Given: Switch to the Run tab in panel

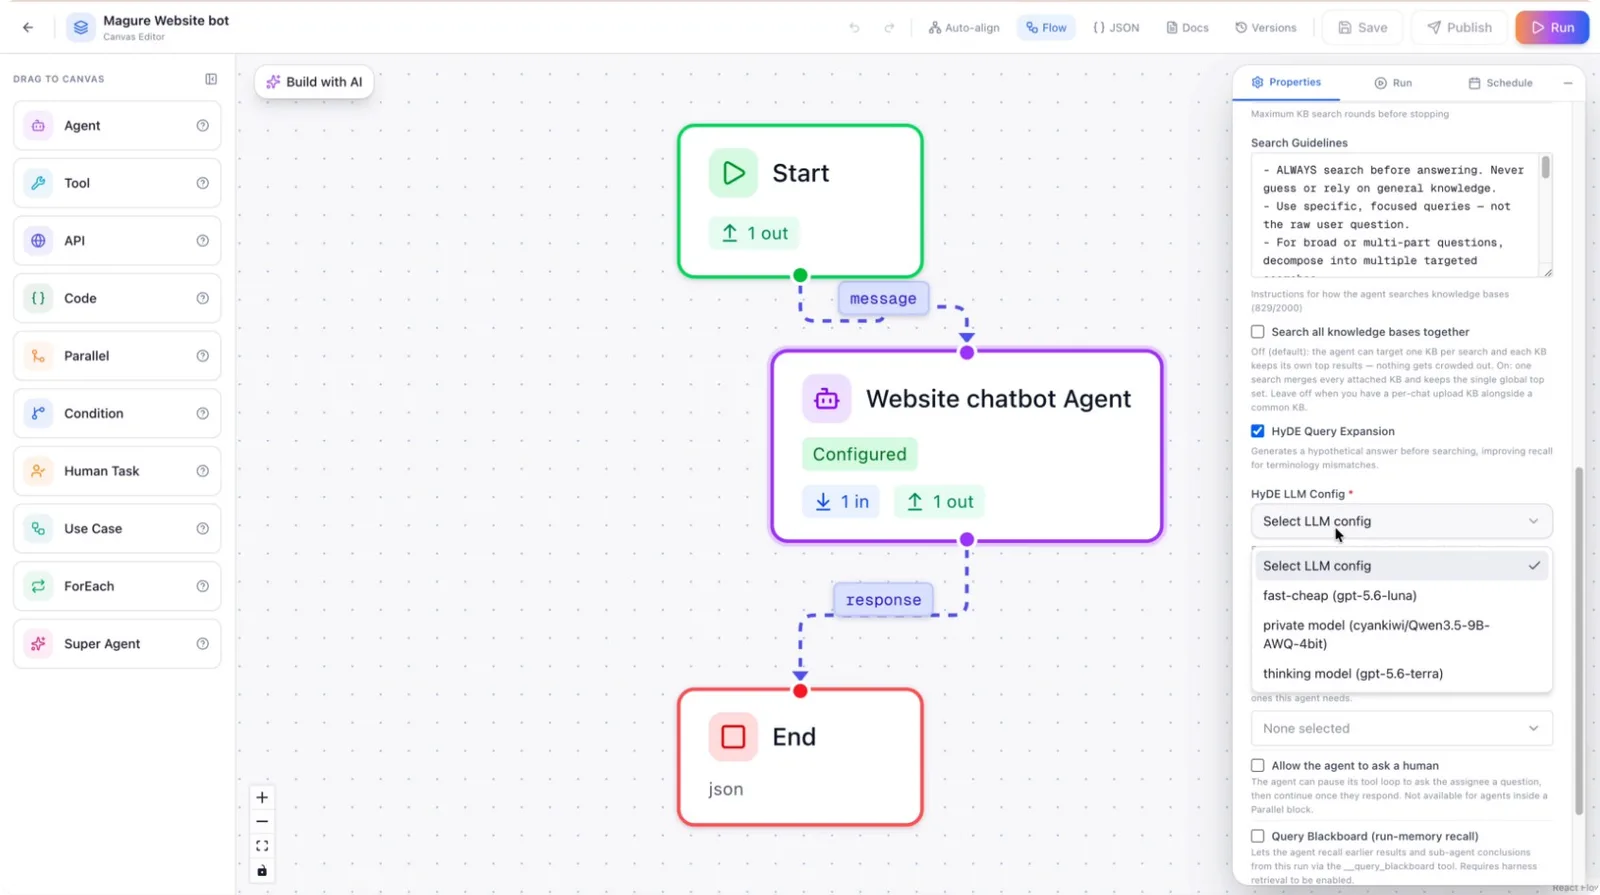Looking at the screenshot, I should [1393, 83].
